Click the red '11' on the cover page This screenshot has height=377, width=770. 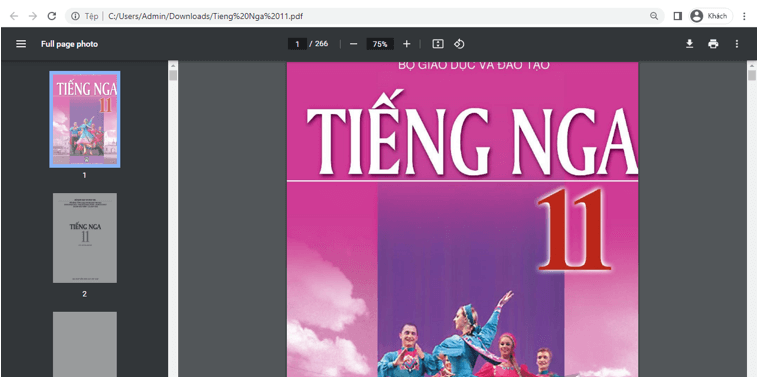[x=575, y=230]
